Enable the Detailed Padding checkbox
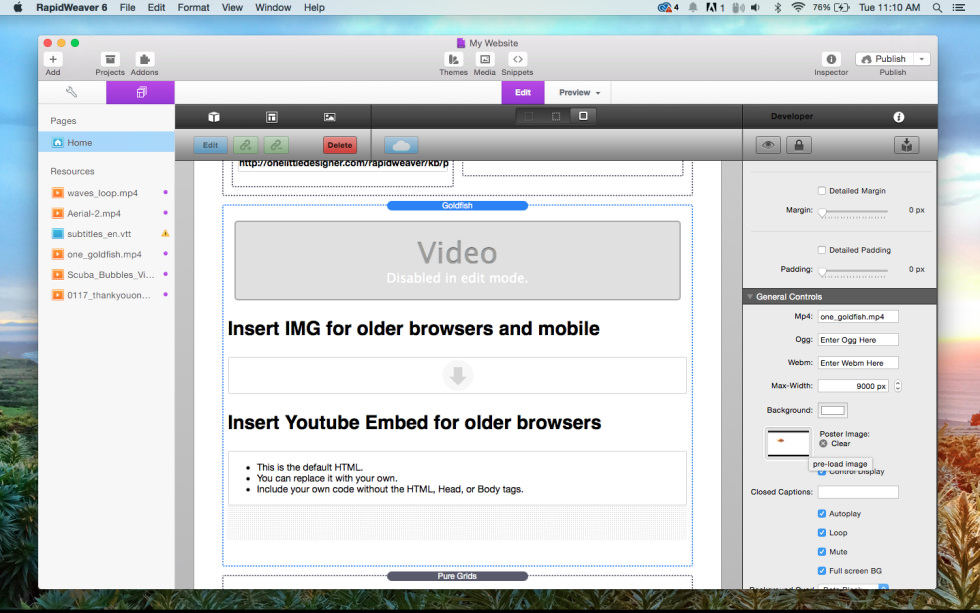 (x=822, y=250)
